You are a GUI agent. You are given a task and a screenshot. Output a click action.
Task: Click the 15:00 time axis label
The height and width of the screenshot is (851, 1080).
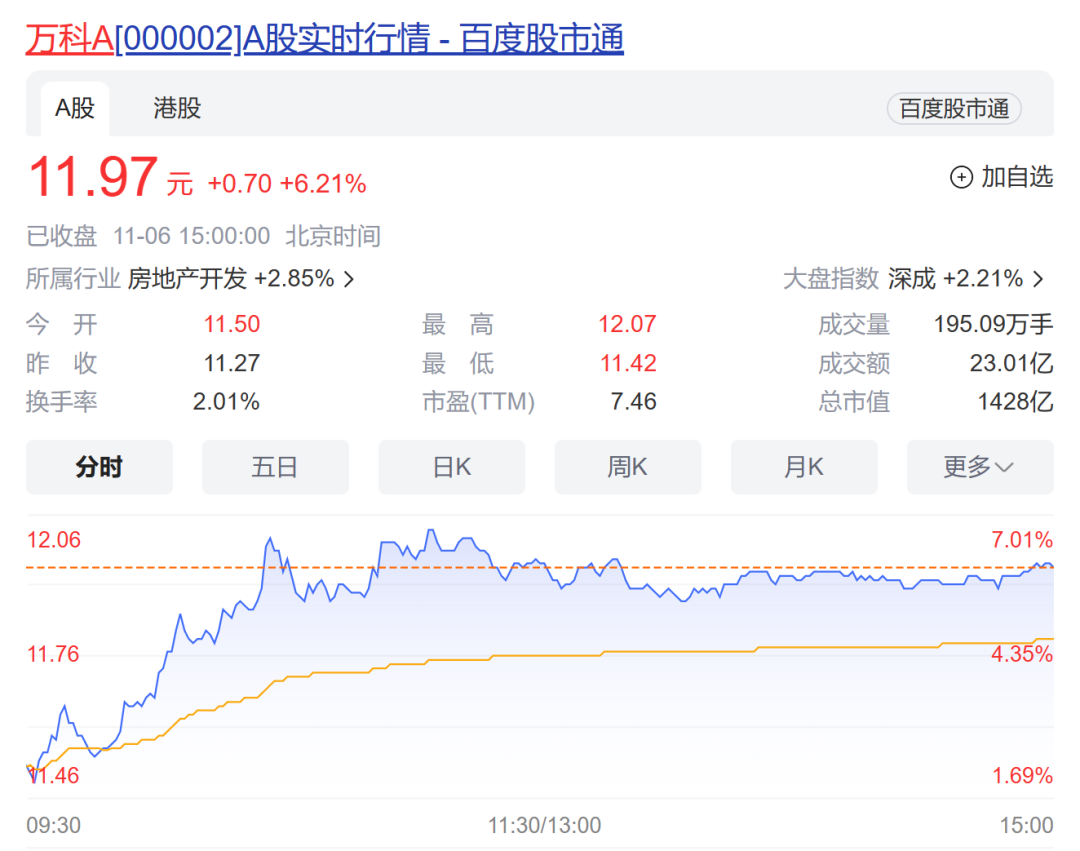[x=1027, y=825]
